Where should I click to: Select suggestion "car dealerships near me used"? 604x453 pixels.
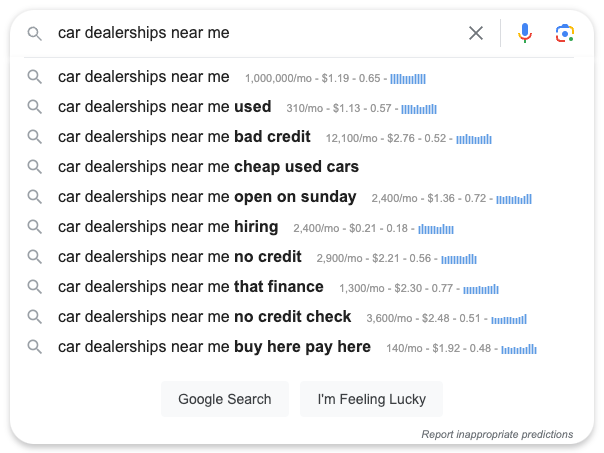(x=164, y=107)
